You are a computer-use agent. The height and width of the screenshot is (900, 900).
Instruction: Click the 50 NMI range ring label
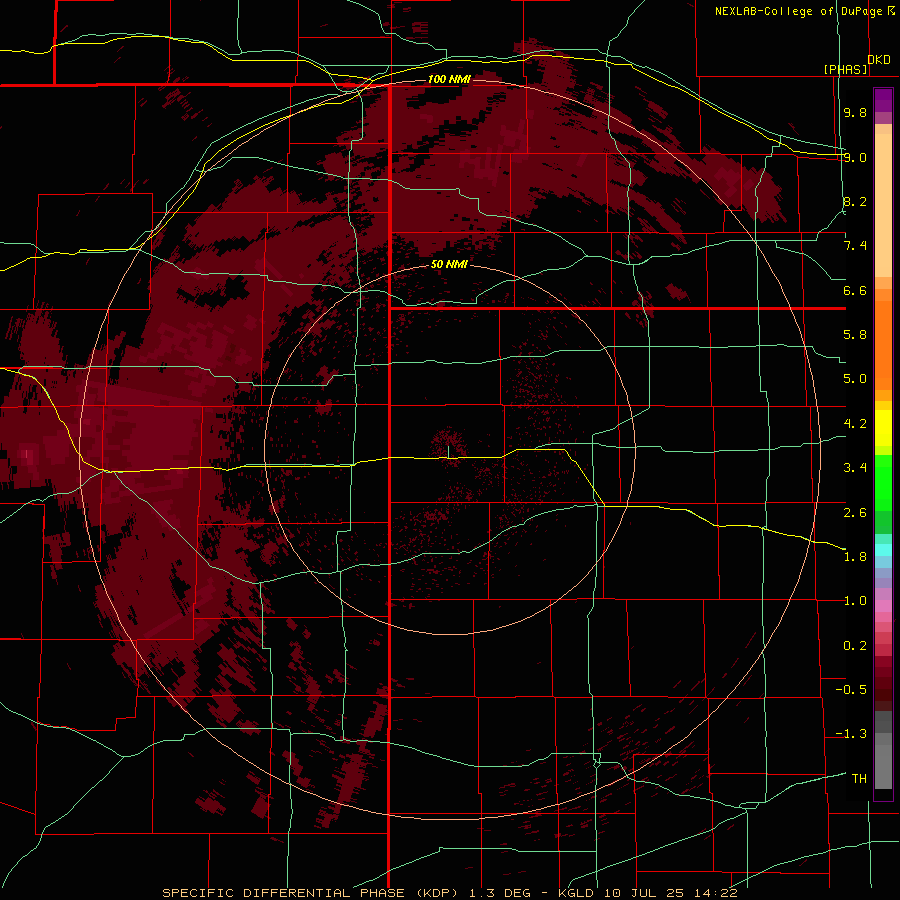click(449, 264)
